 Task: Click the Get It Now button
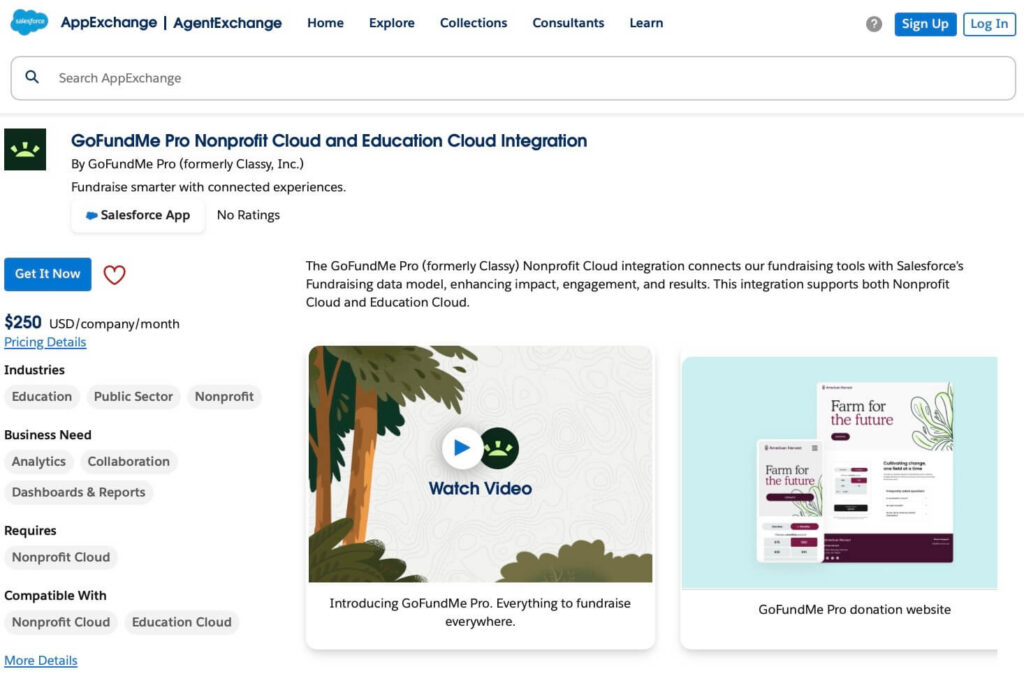(x=48, y=274)
